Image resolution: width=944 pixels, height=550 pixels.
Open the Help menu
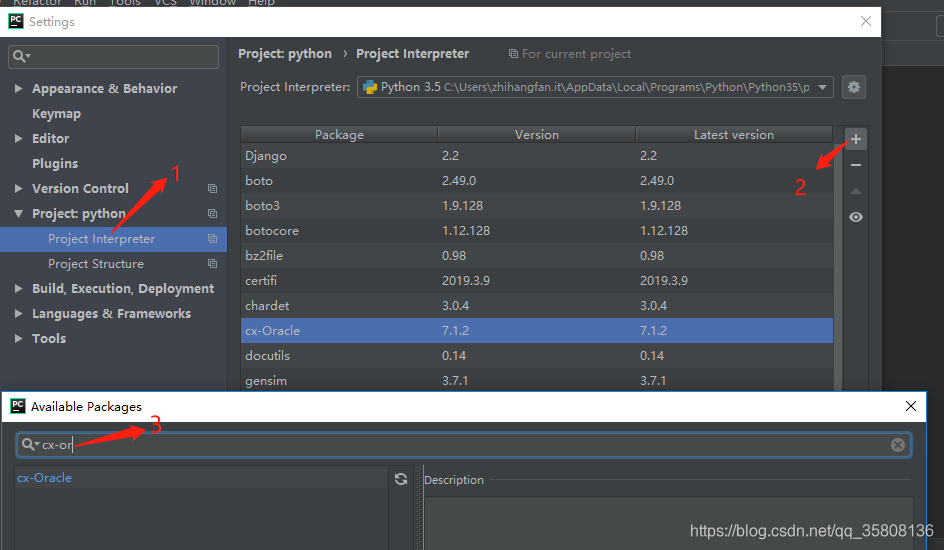261,2
